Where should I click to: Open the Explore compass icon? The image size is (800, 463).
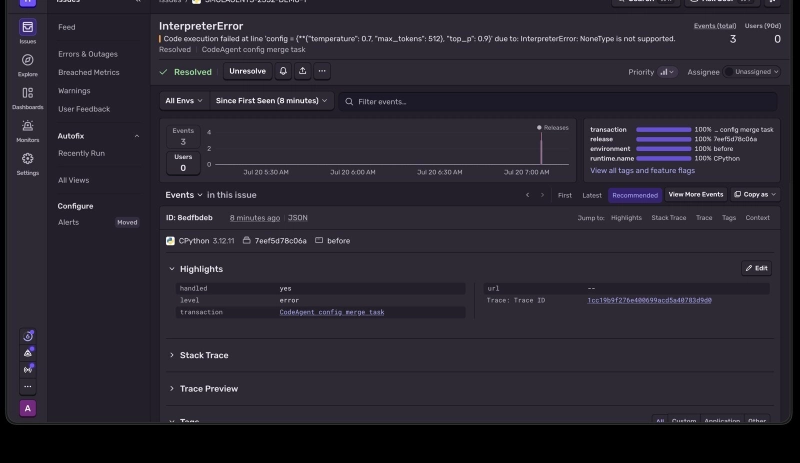pyautogui.click(x=28, y=60)
